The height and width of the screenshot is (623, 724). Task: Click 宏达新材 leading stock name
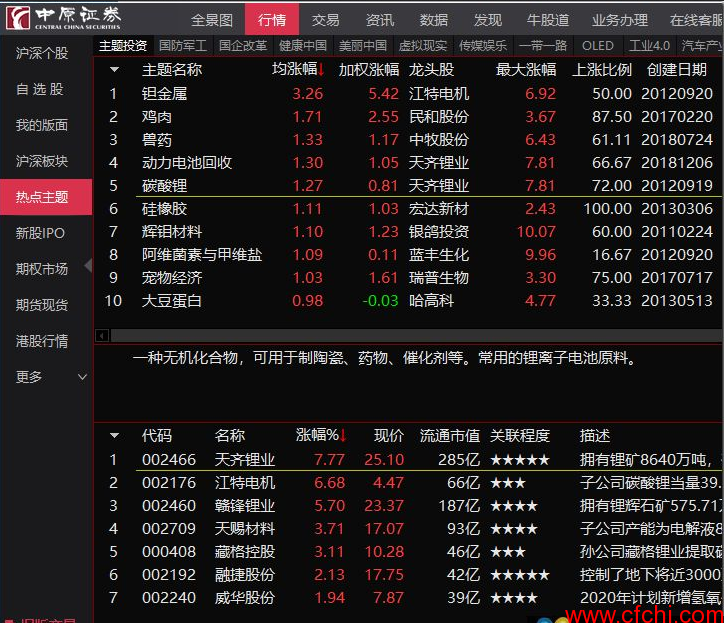pyautogui.click(x=439, y=209)
